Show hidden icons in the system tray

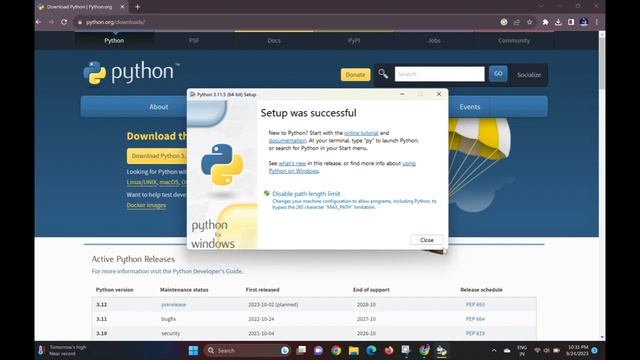pyautogui.click(x=494, y=350)
